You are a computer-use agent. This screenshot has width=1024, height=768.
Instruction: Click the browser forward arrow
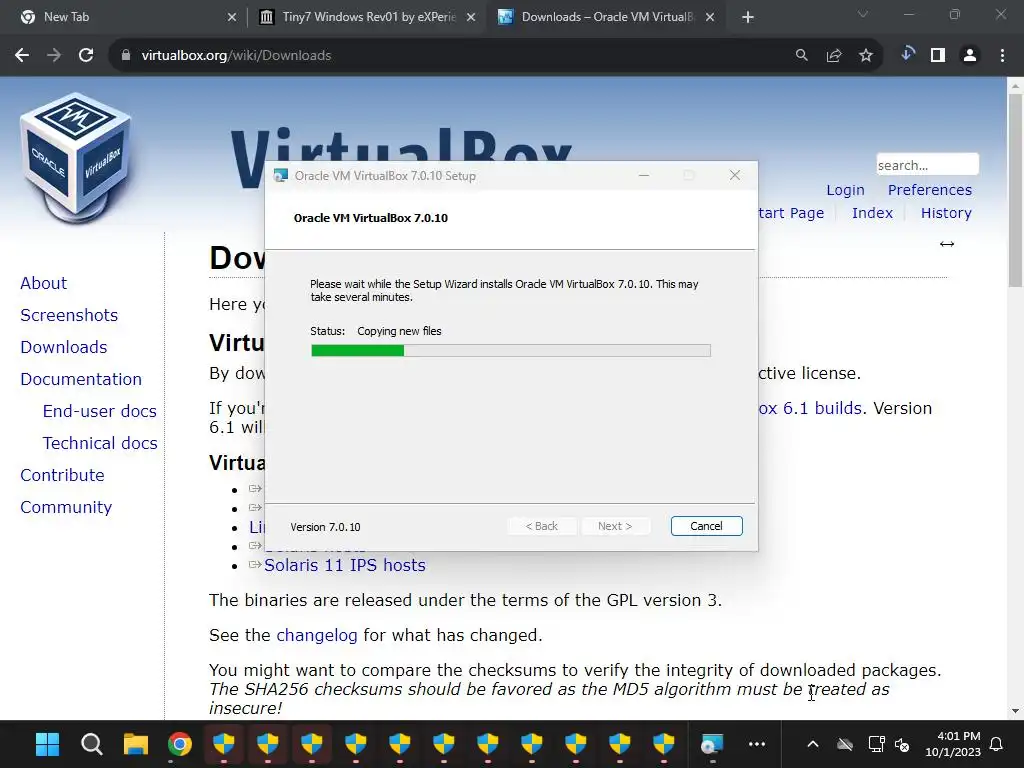click(54, 56)
